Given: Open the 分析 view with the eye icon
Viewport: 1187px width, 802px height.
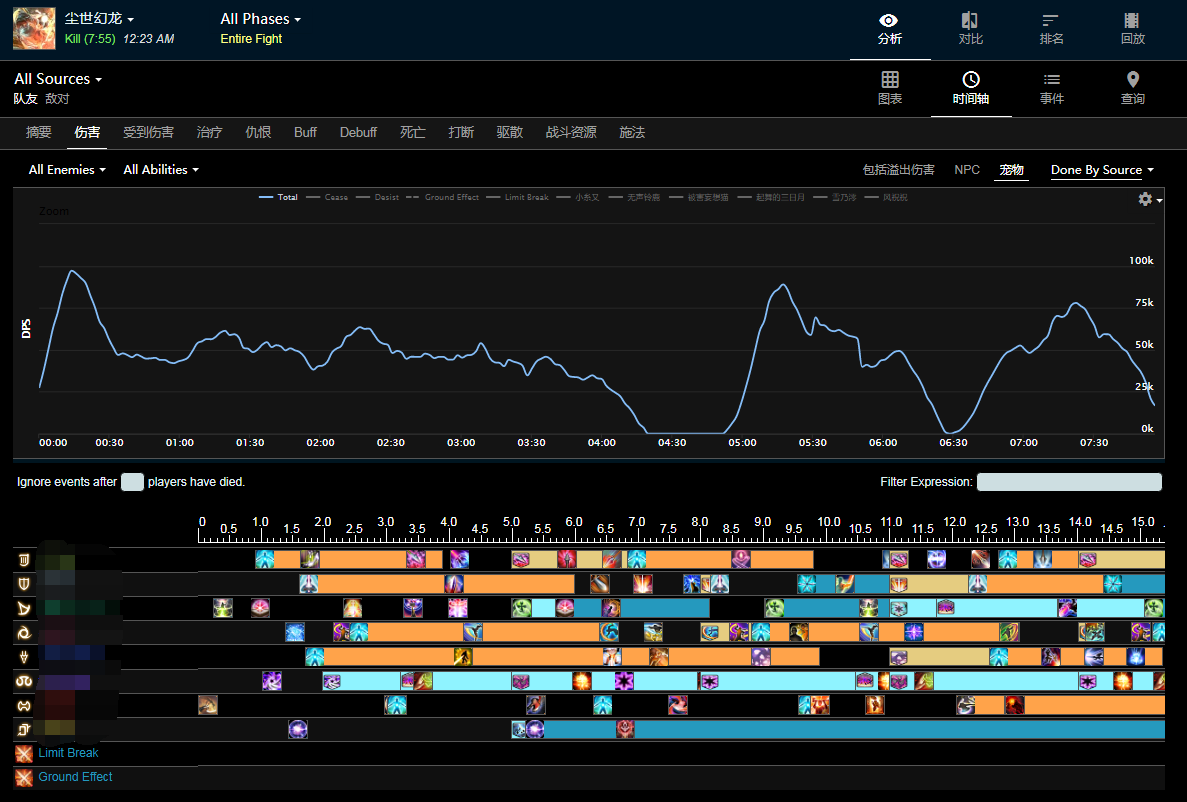Looking at the screenshot, I should tap(889, 29).
